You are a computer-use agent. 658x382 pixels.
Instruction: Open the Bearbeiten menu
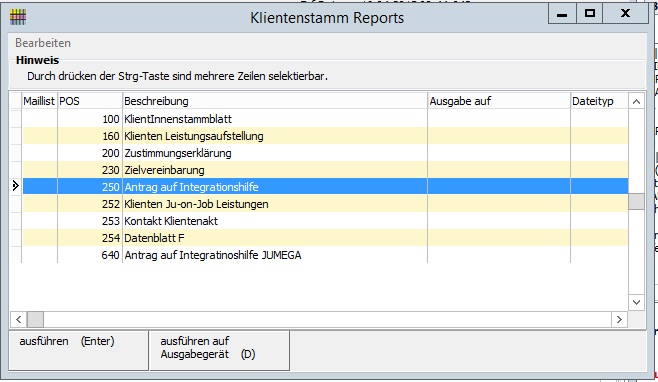(43, 43)
